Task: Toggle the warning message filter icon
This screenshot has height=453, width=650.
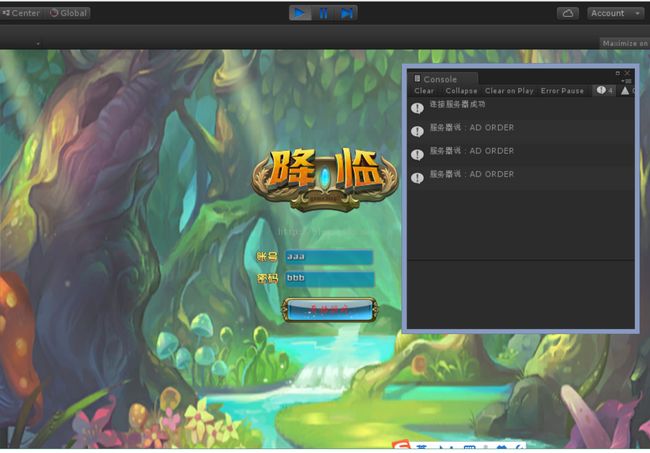Action: (x=625, y=90)
